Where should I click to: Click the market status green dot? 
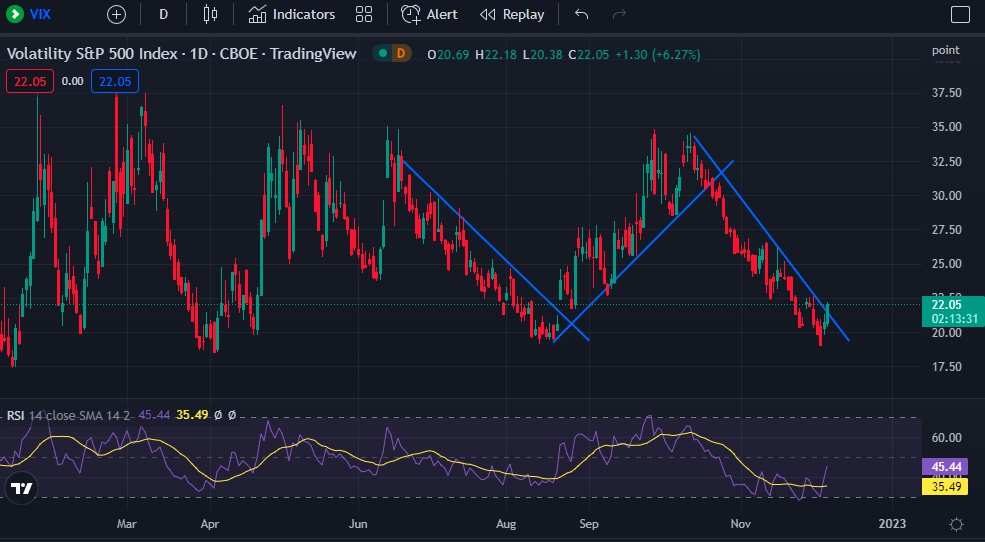[x=383, y=54]
